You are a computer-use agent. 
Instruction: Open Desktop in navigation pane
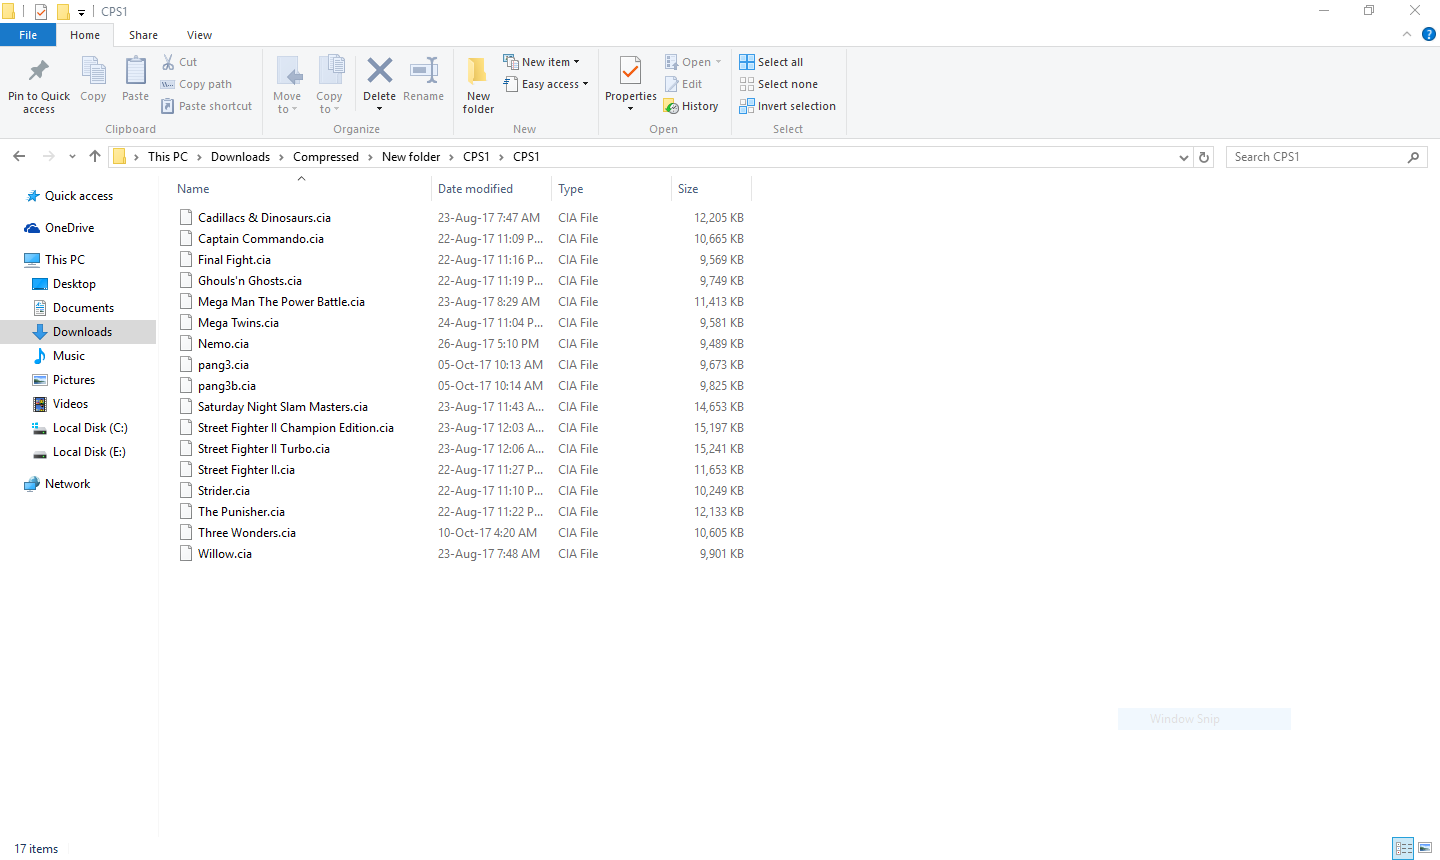click(x=74, y=284)
